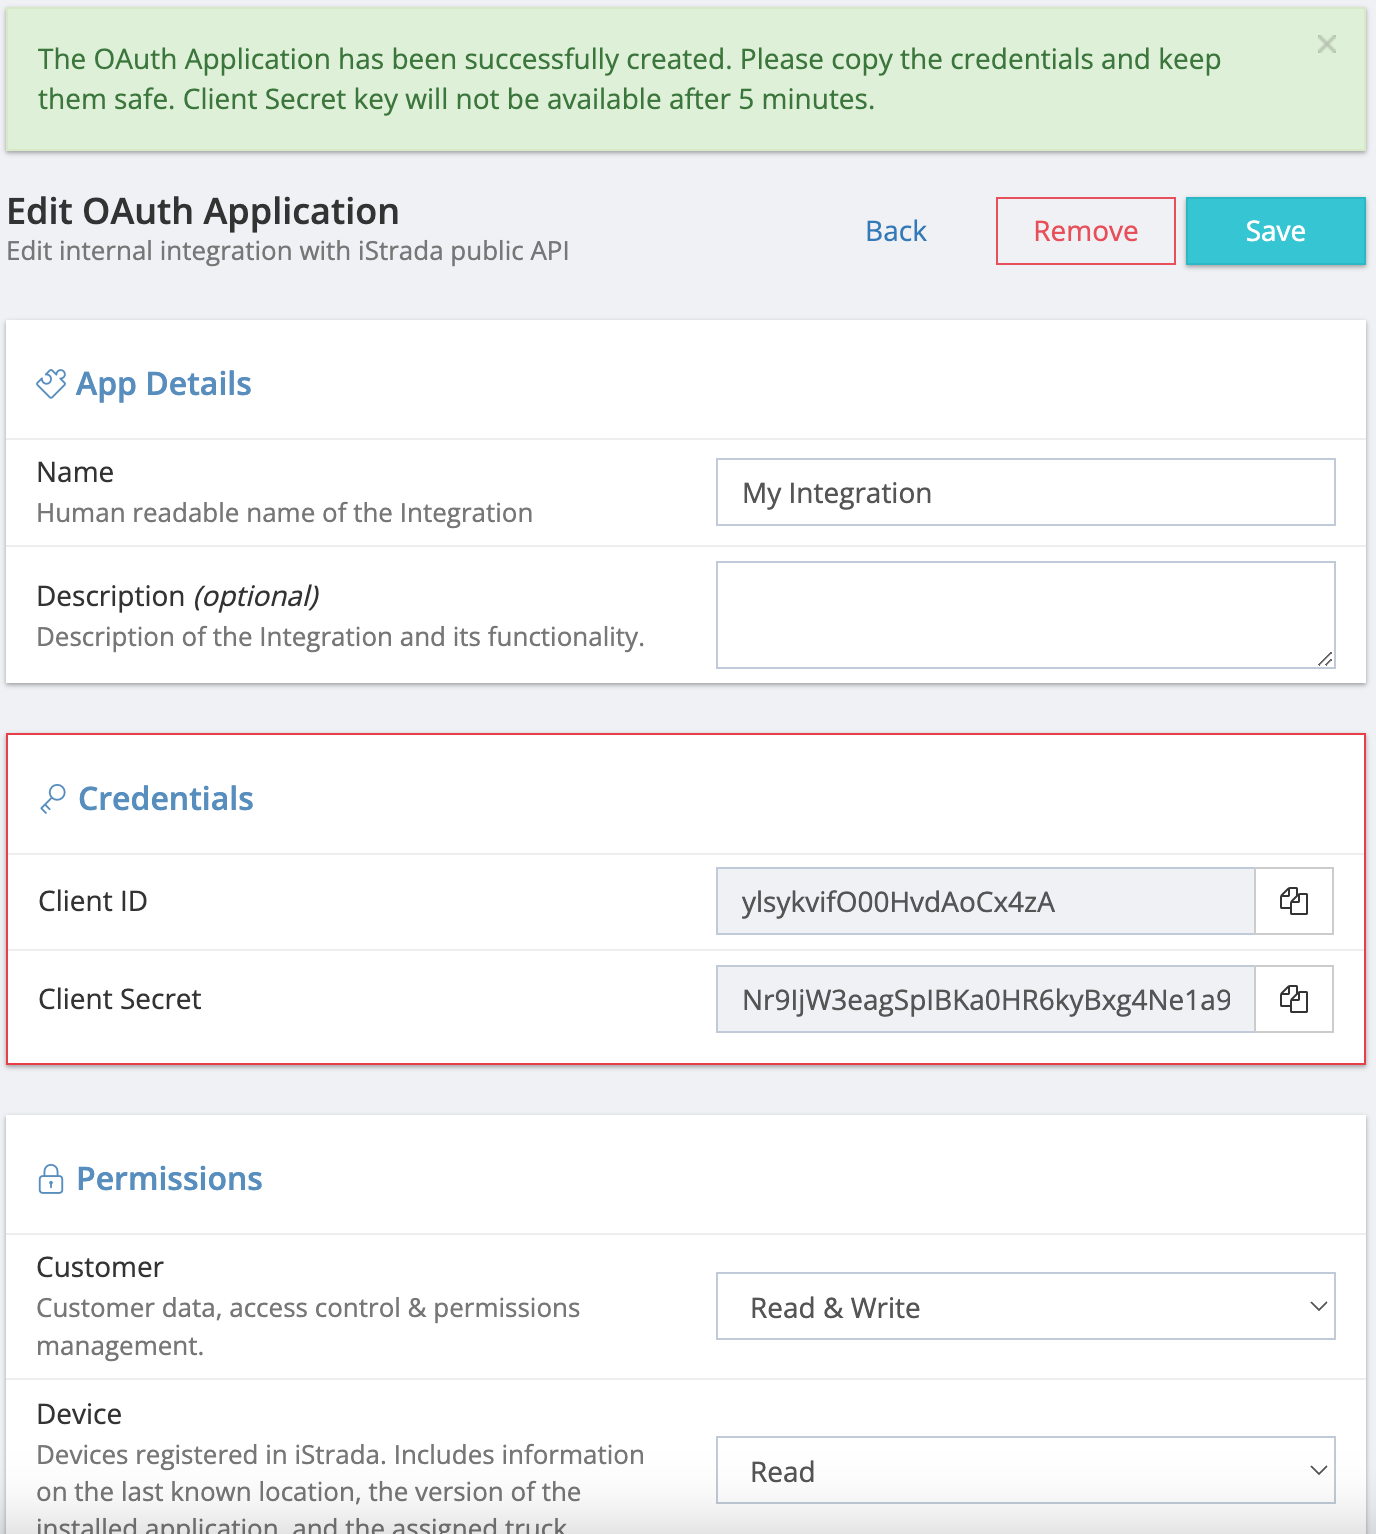This screenshot has height=1534, width=1376.
Task: Click the key icon beside Credentials heading
Action: tap(53, 797)
